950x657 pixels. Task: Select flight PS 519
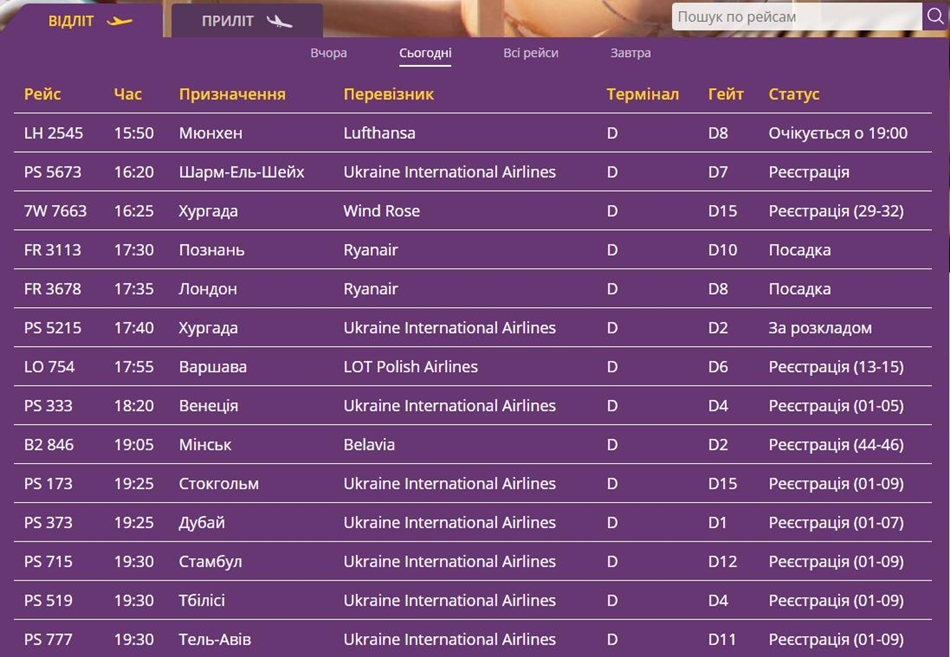473,601
